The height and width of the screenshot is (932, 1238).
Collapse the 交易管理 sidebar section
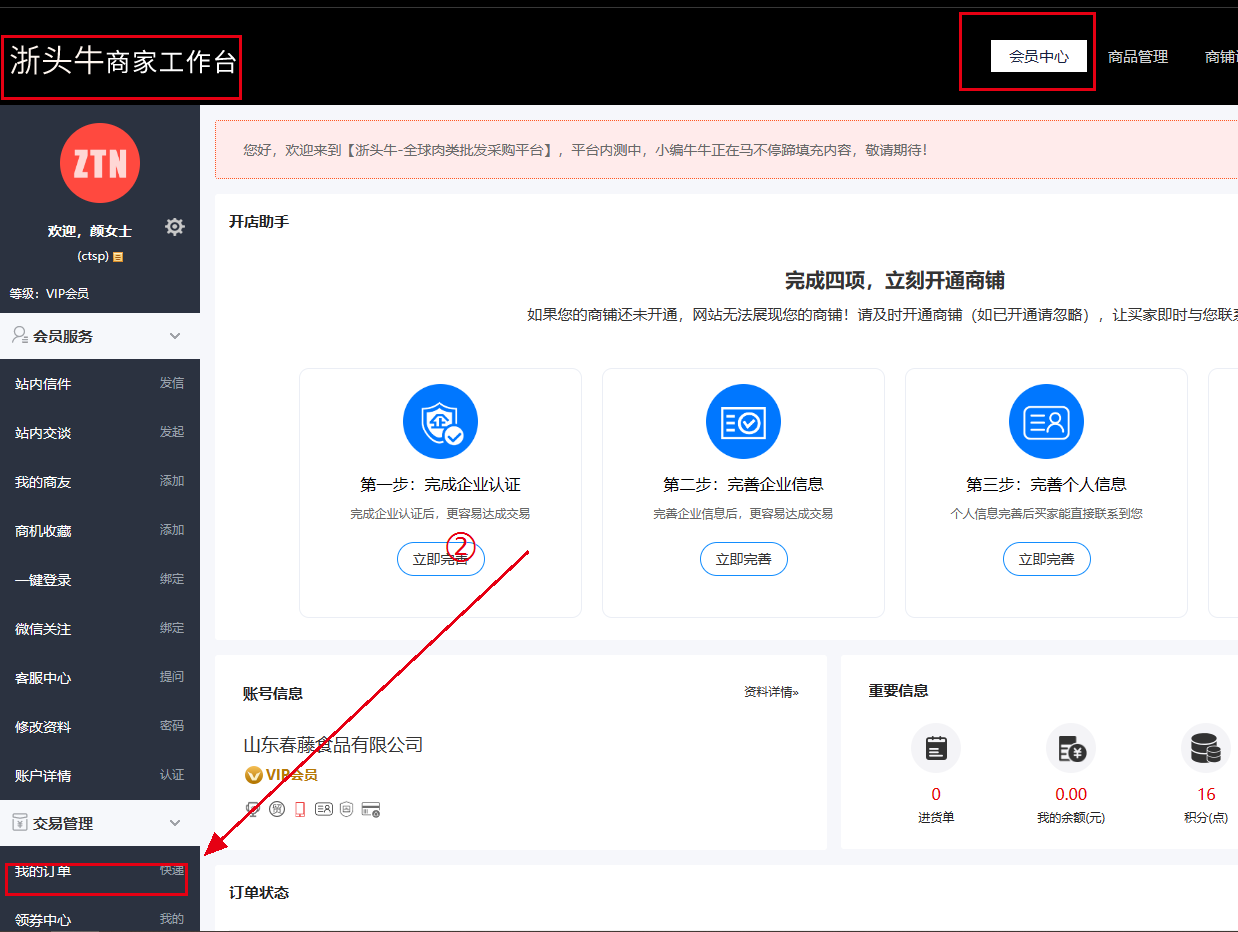(x=175, y=823)
